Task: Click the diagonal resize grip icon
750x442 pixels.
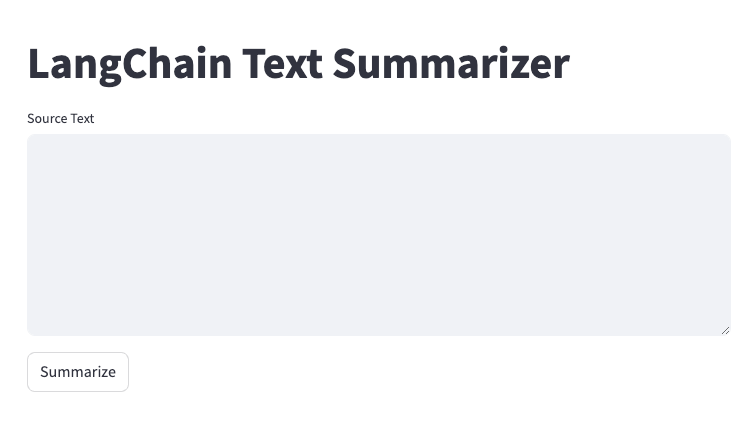Action: (725, 330)
